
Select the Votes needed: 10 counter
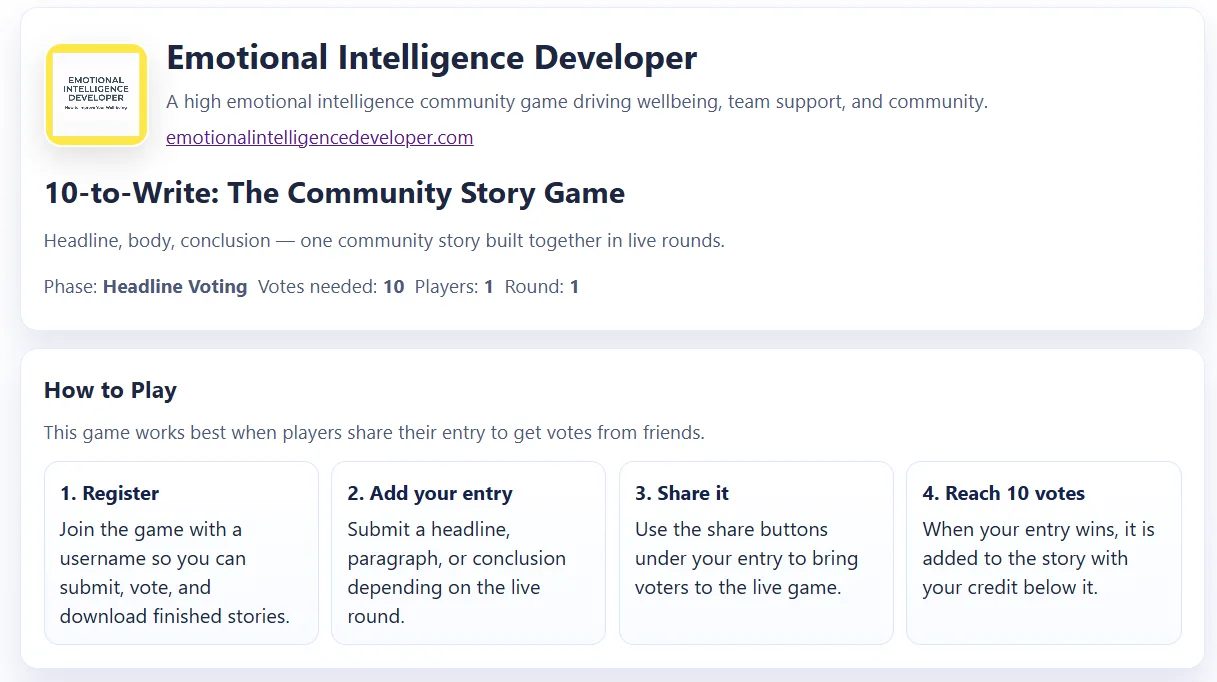330,286
